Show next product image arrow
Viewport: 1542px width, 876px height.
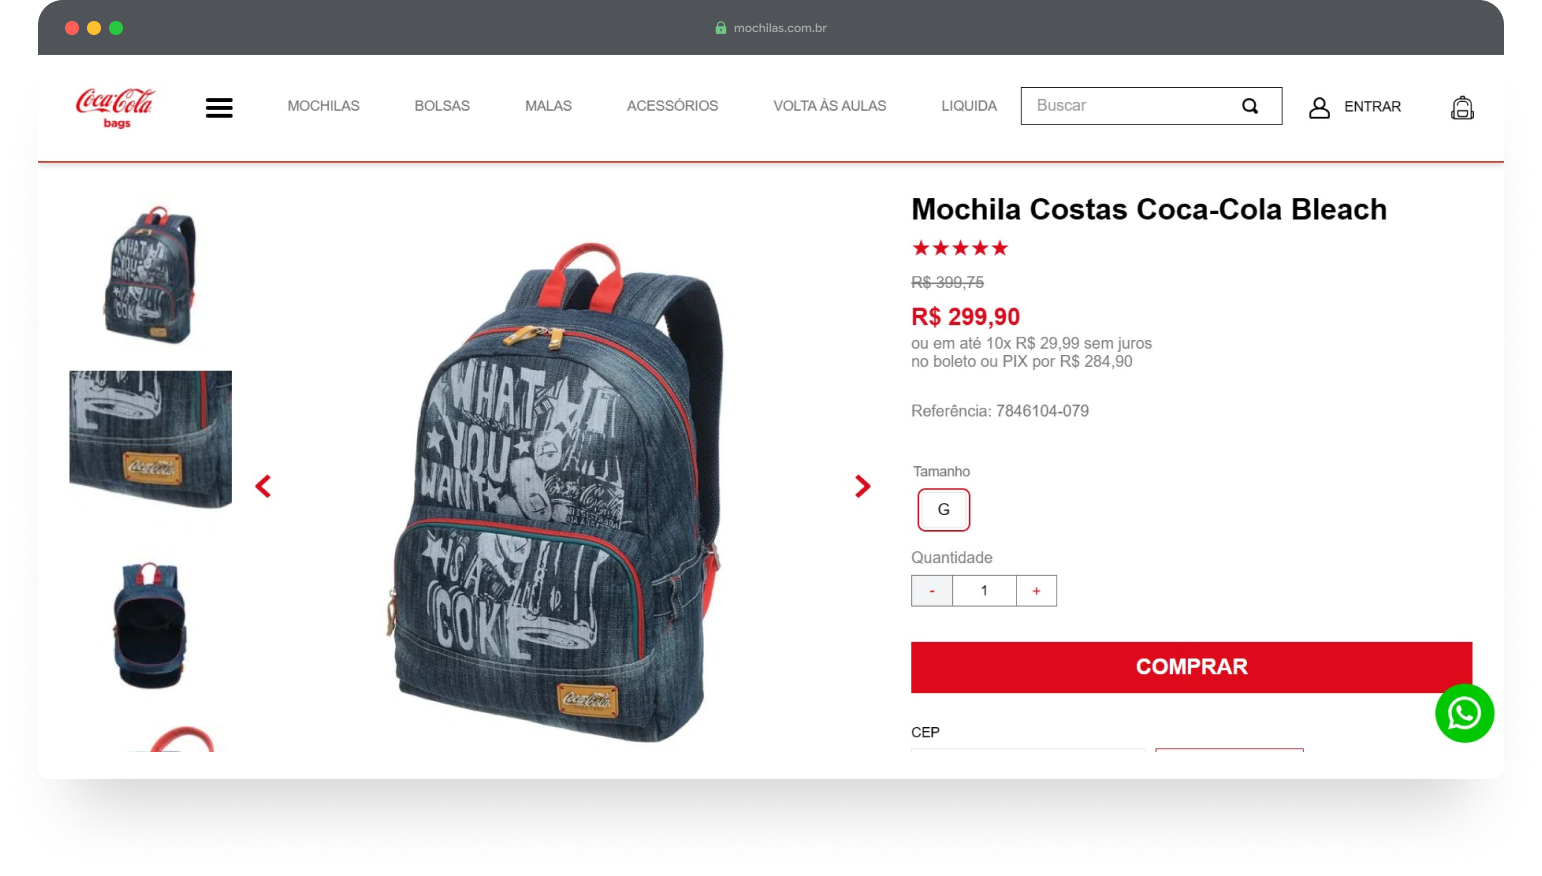click(x=862, y=486)
